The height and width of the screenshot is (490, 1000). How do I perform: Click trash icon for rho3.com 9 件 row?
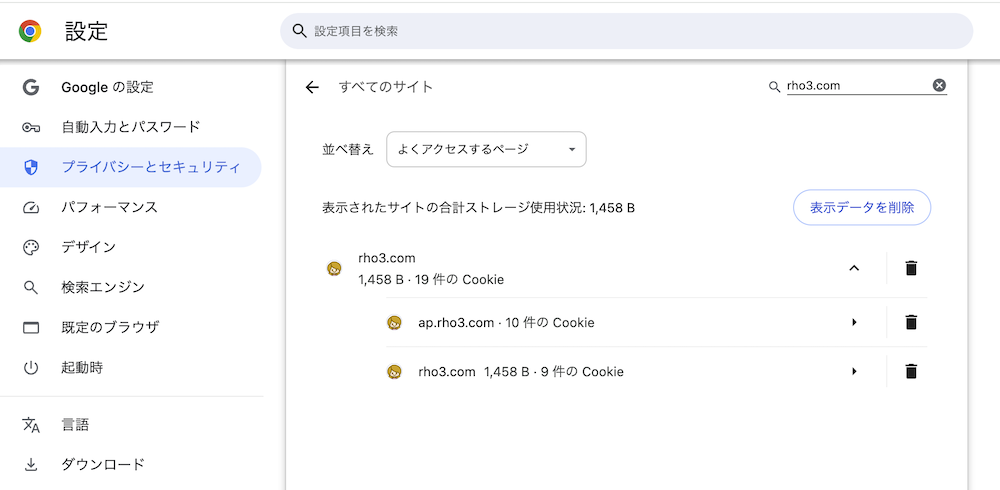911,371
